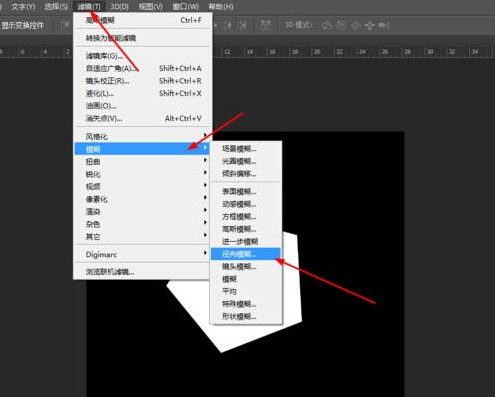Click the horizontal ruler near mark 24
This screenshot has height=397, width=495.
[362, 52]
